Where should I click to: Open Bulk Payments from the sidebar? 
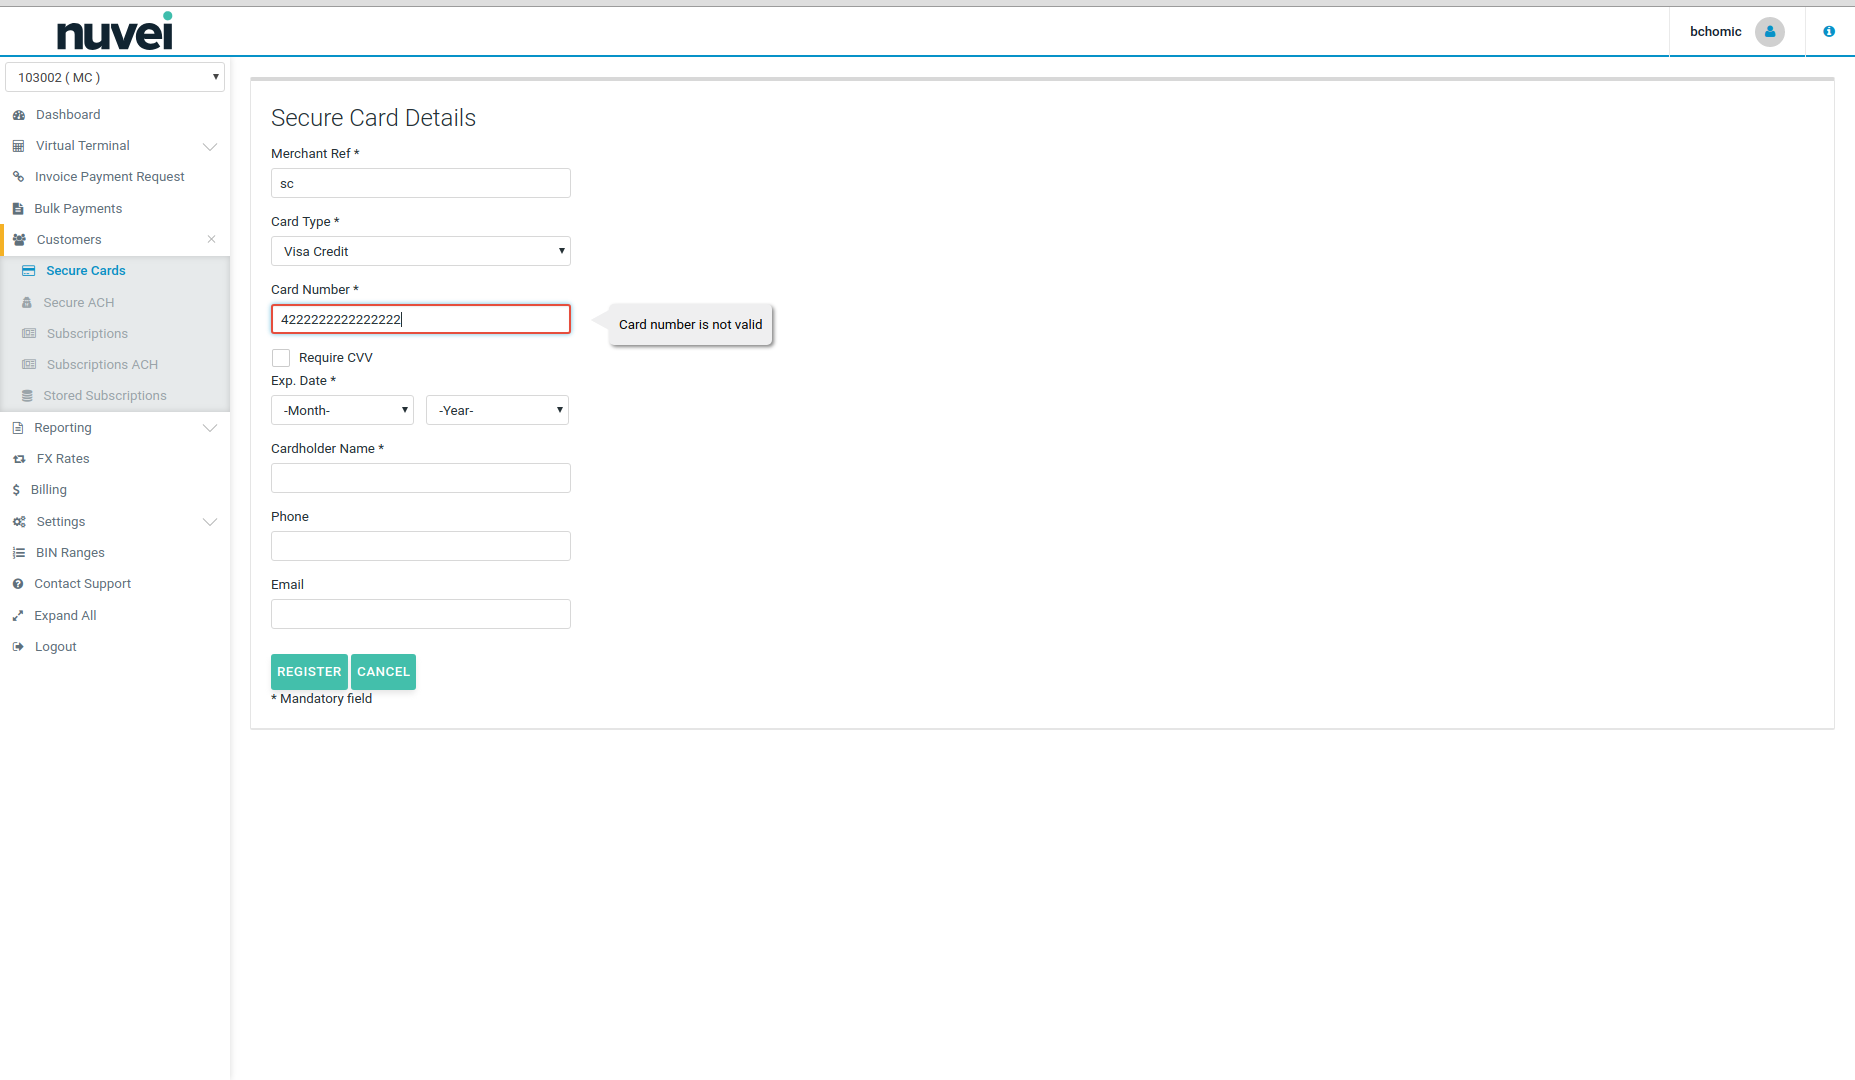pos(78,209)
